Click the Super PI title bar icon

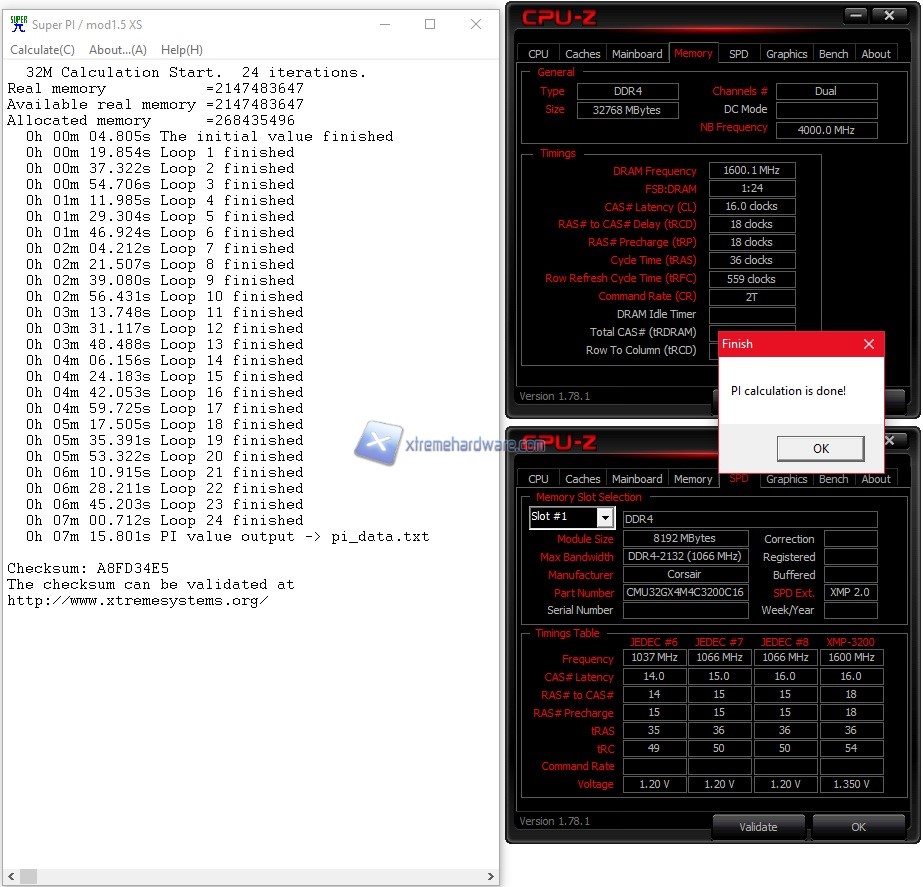(18, 24)
